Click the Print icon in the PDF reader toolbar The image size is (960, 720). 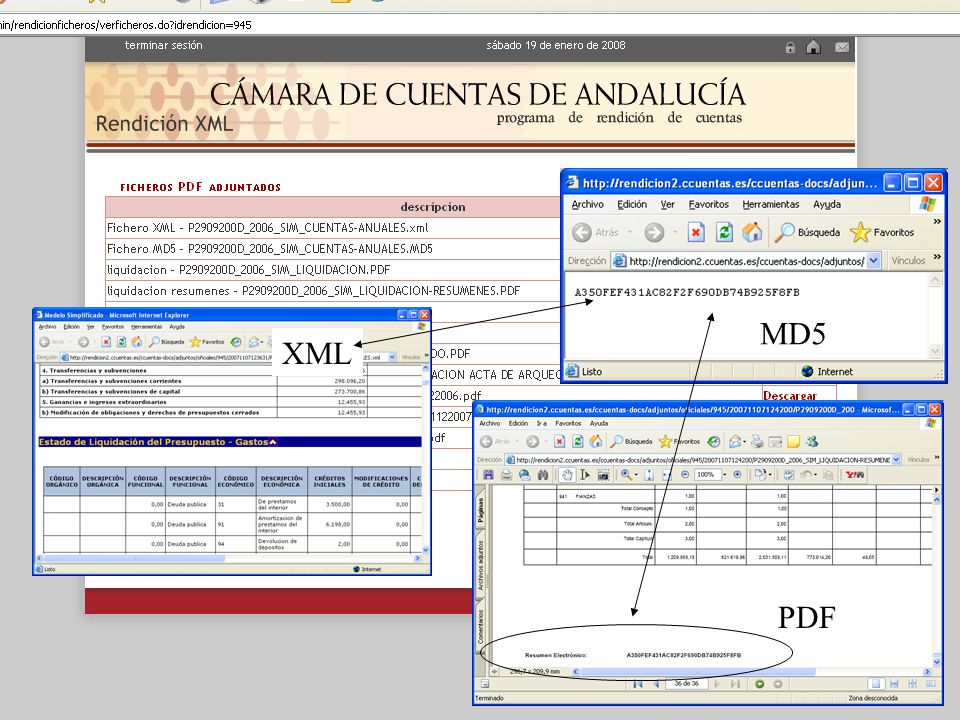506,474
